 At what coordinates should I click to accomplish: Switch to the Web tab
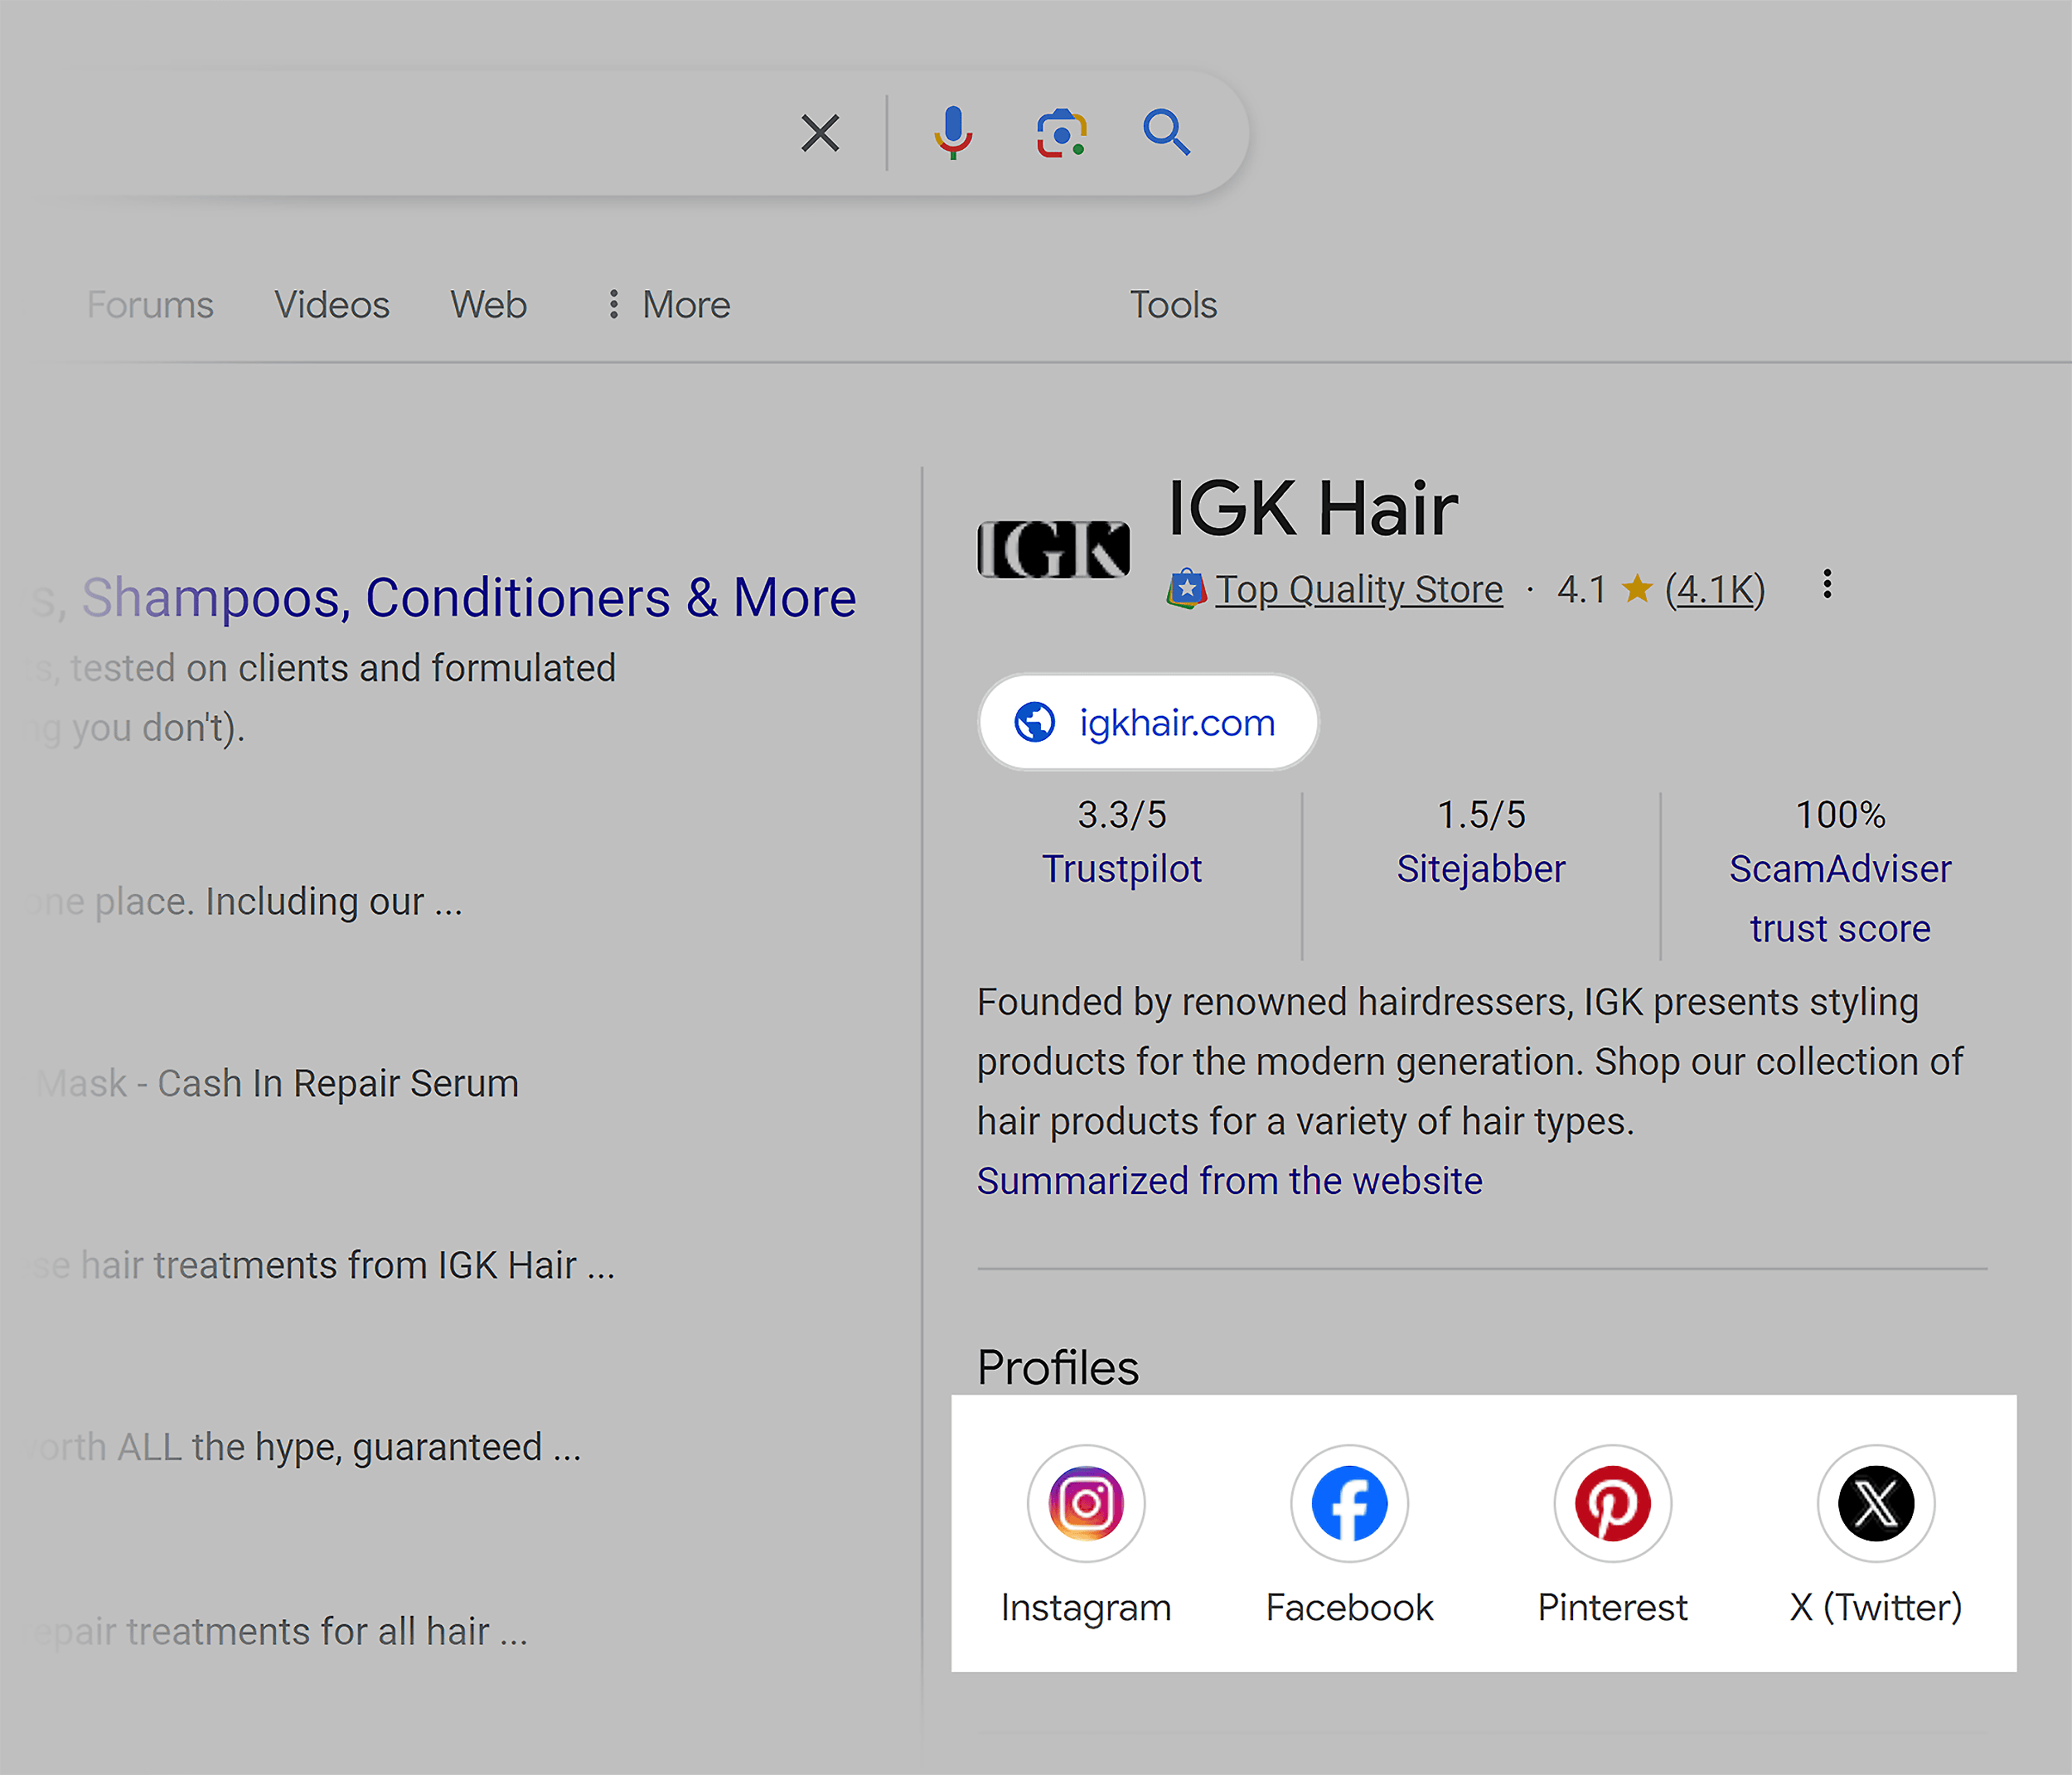point(488,305)
